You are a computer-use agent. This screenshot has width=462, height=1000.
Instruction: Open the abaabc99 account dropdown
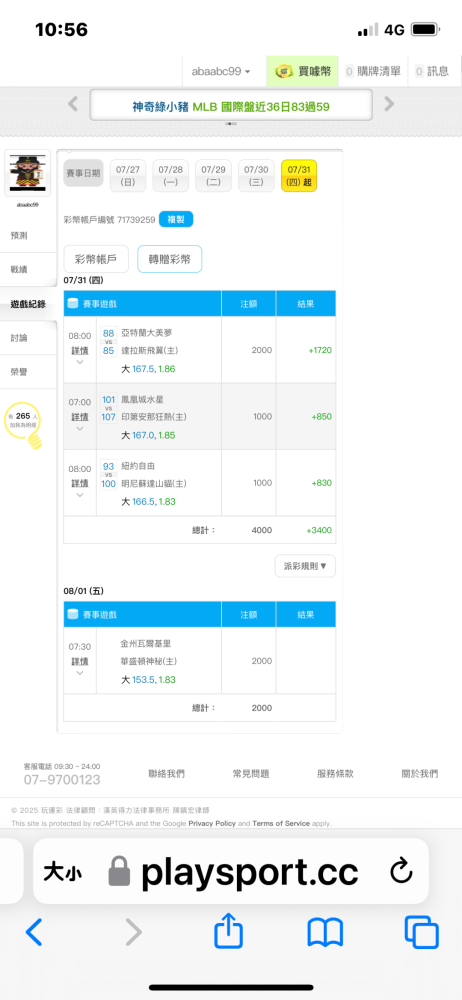[x=221, y=71]
